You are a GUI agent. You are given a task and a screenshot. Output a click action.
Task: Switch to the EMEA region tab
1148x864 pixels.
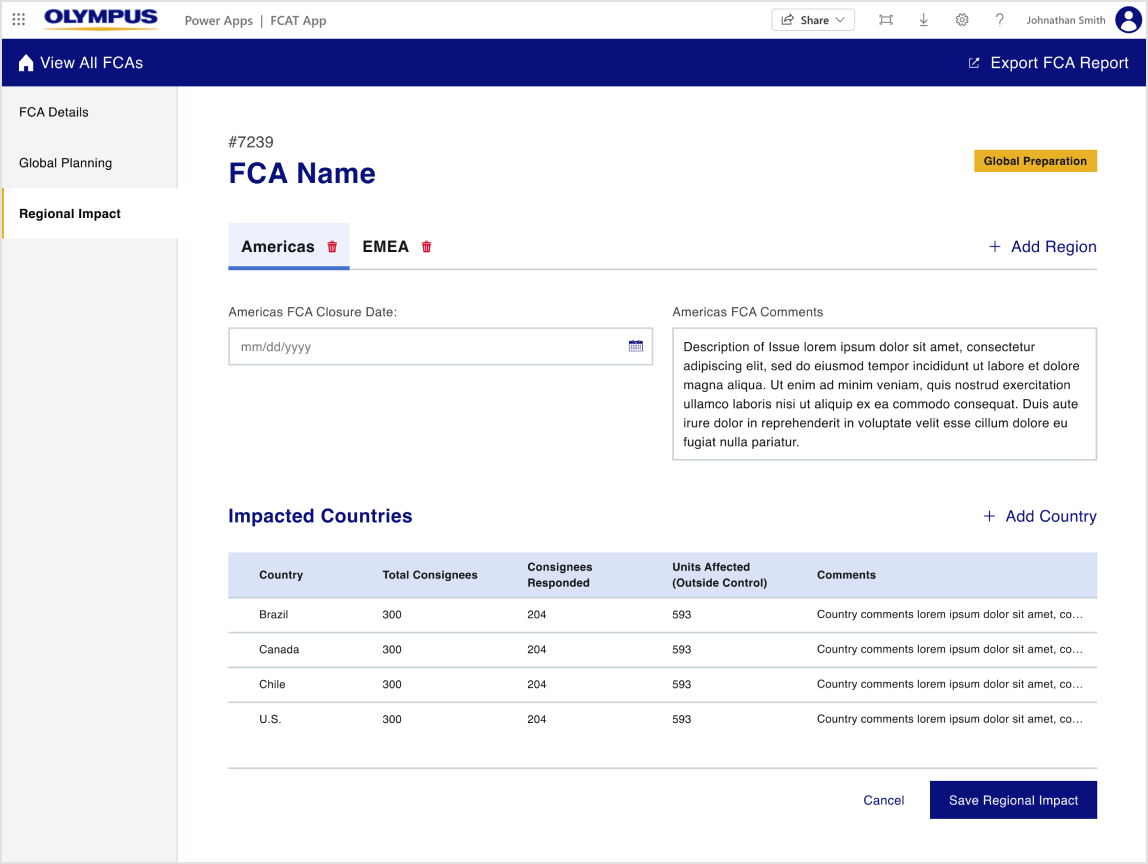(385, 247)
